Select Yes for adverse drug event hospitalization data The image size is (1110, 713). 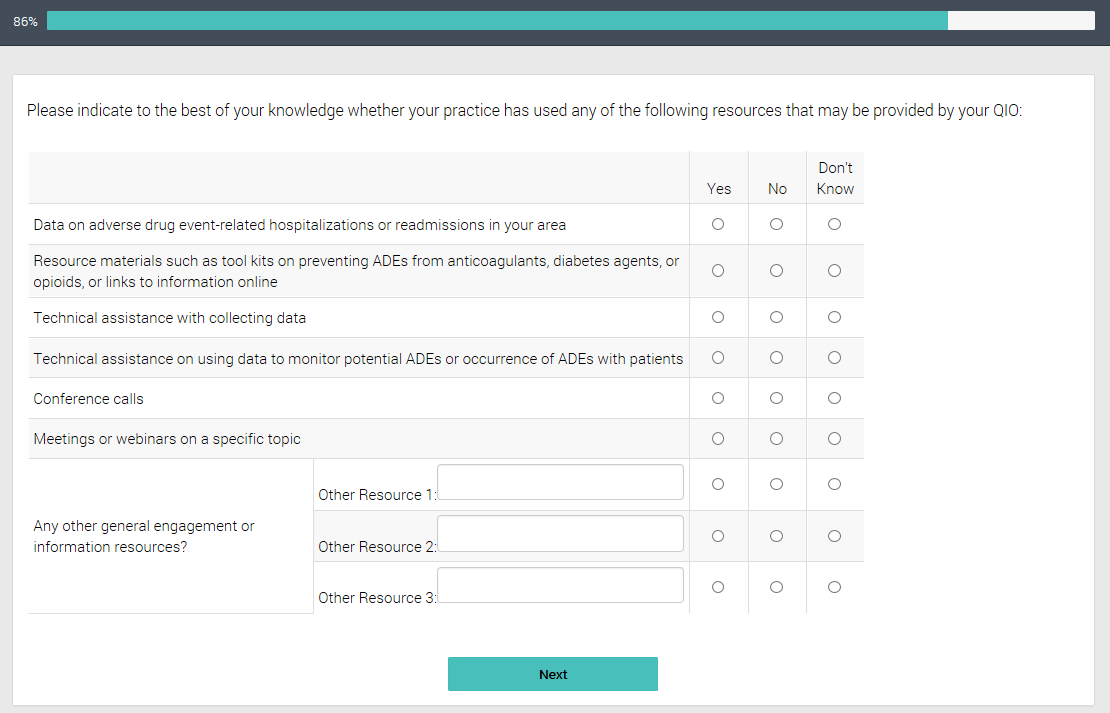click(x=718, y=225)
